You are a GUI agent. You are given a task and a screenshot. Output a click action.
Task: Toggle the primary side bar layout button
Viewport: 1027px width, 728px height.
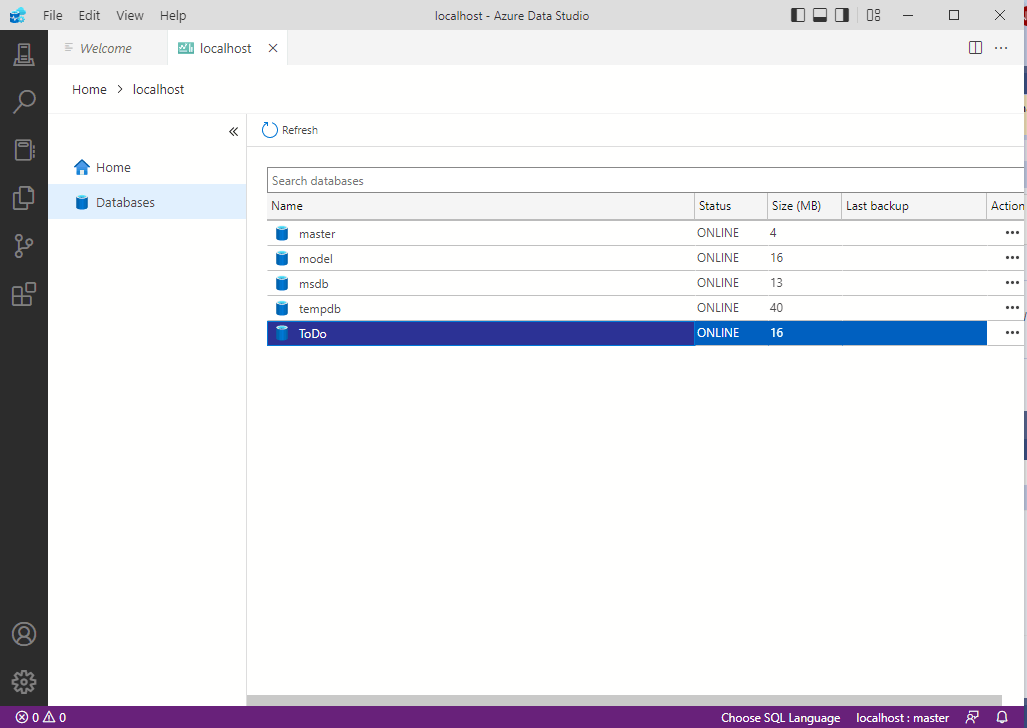coord(798,15)
